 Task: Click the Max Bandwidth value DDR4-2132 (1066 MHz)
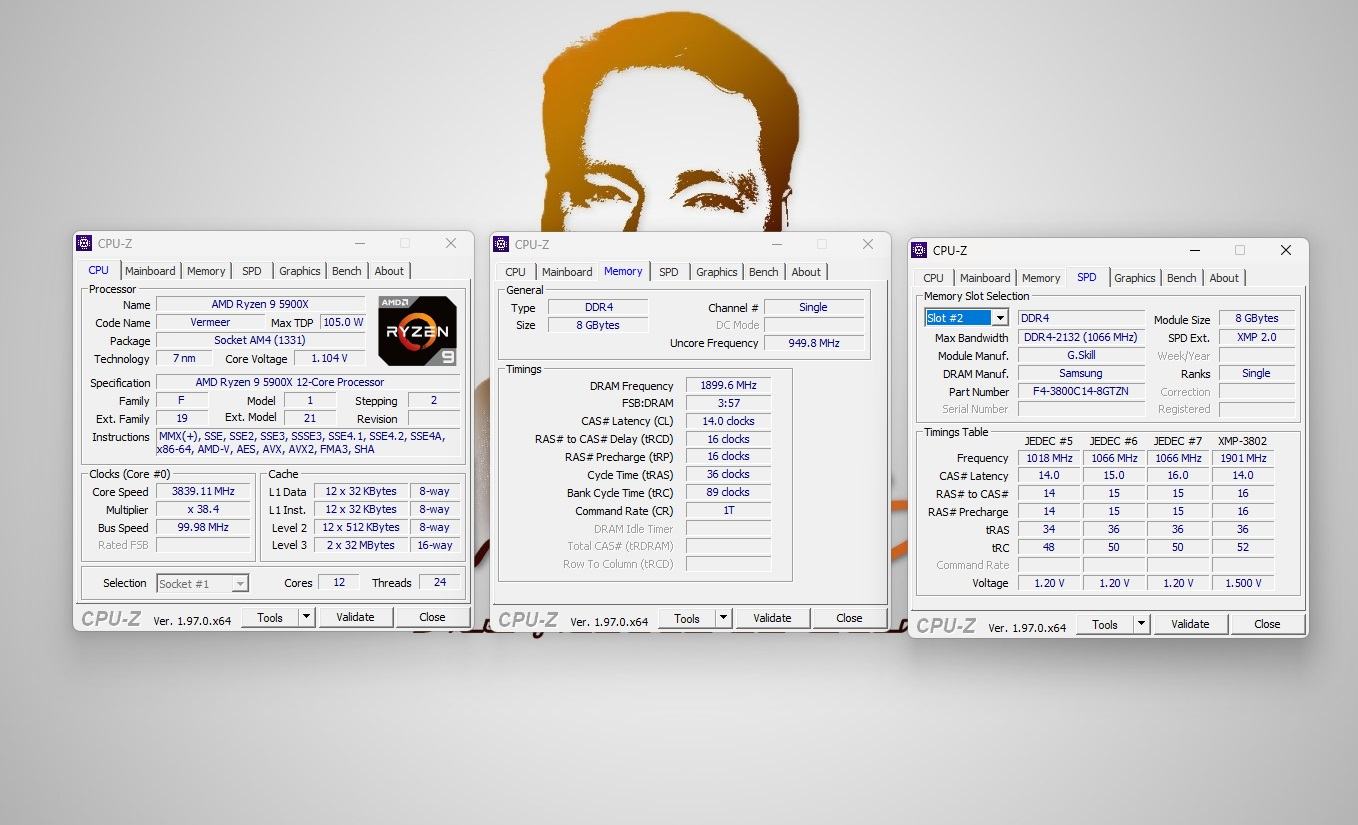tap(1081, 337)
